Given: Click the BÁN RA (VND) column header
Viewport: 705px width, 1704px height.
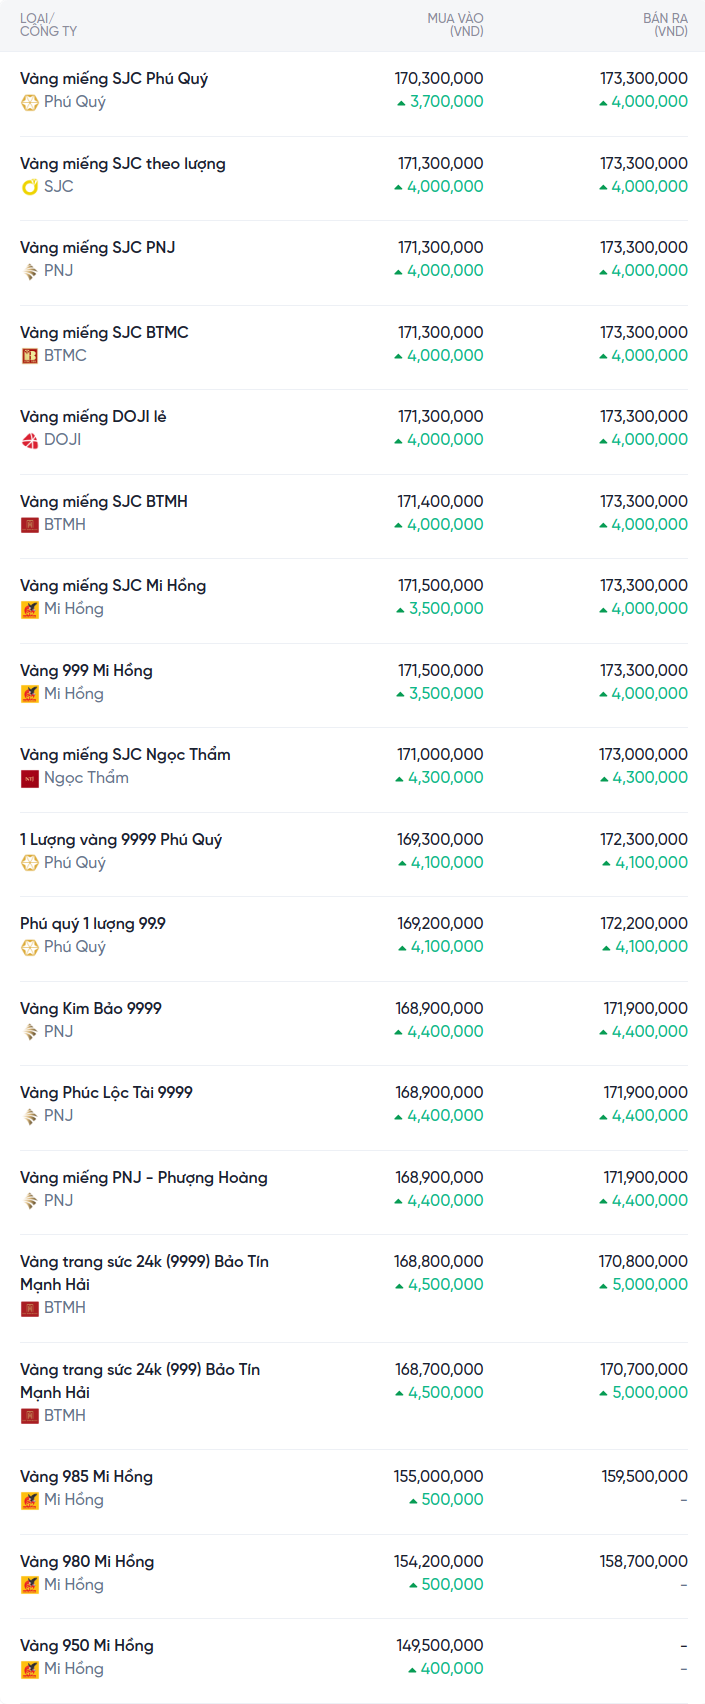Looking at the screenshot, I should [665, 25].
